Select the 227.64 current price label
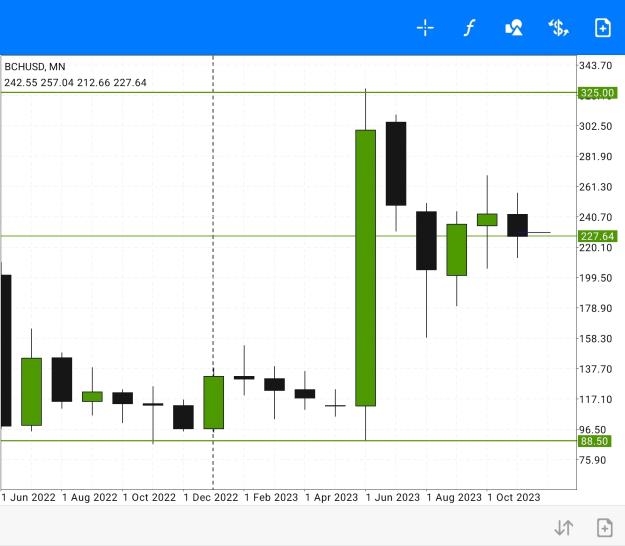The width and height of the screenshot is (625, 546). click(597, 236)
